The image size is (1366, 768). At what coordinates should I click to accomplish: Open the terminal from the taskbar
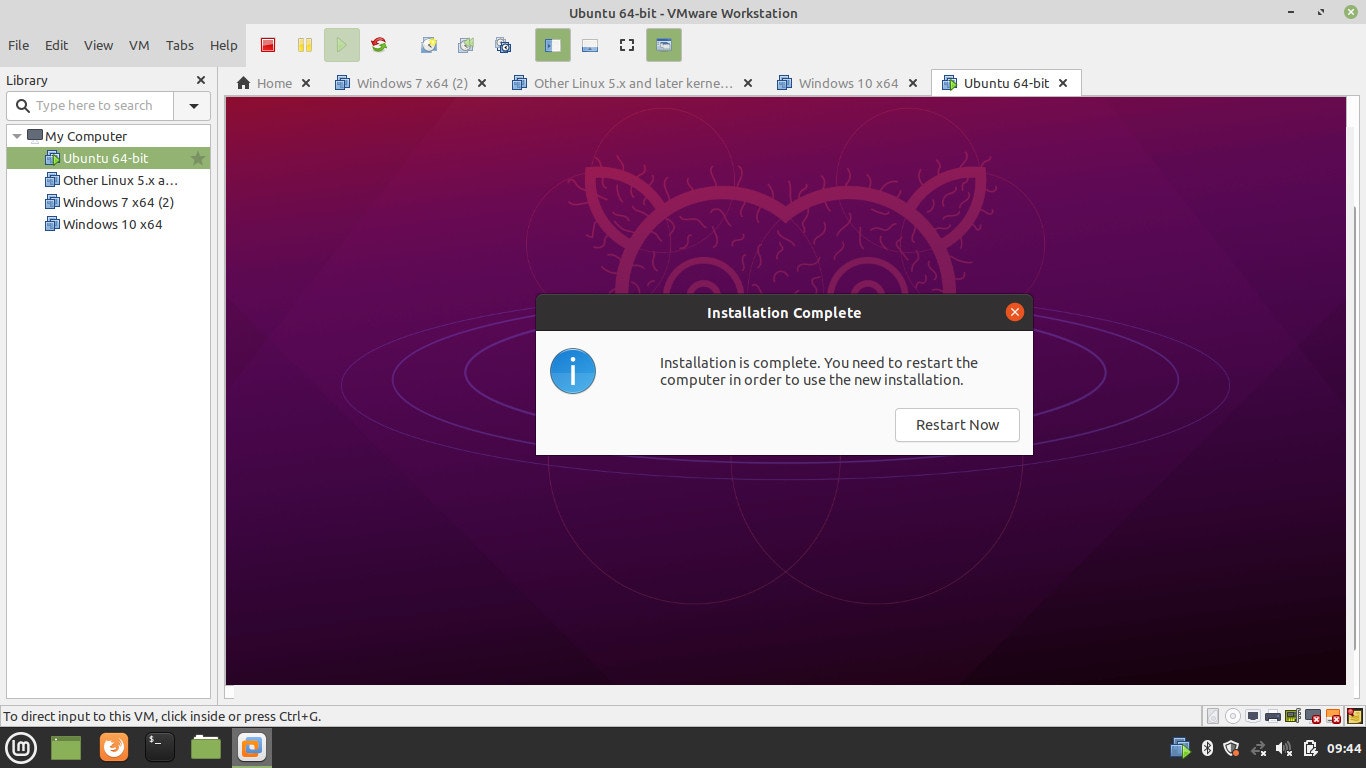click(159, 747)
